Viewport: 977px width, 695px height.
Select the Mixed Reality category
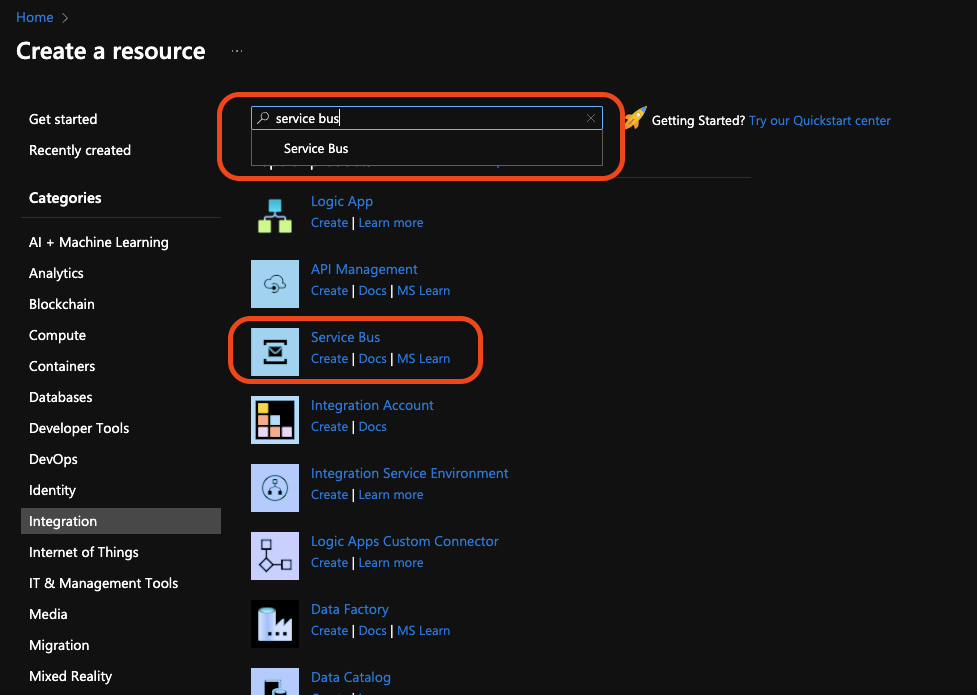(70, 676)
